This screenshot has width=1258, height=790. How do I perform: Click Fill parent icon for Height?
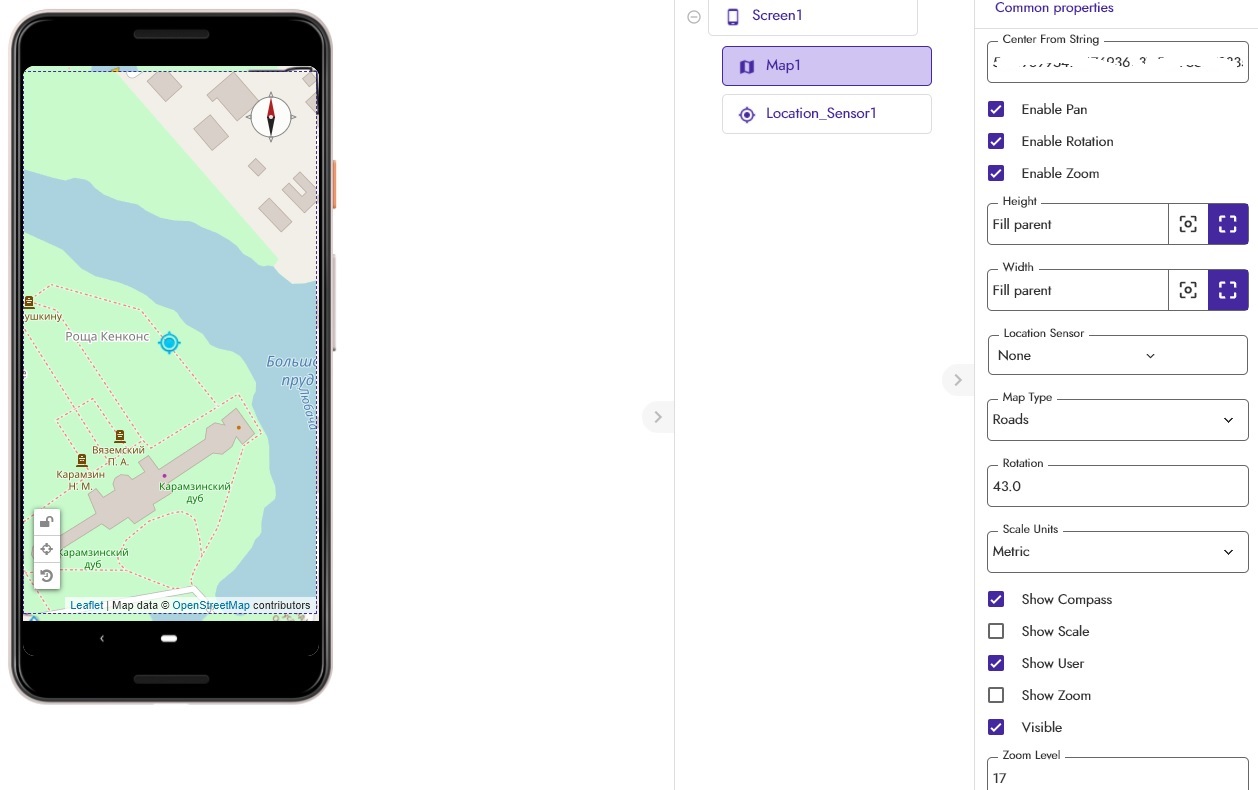pos(1228,224)
